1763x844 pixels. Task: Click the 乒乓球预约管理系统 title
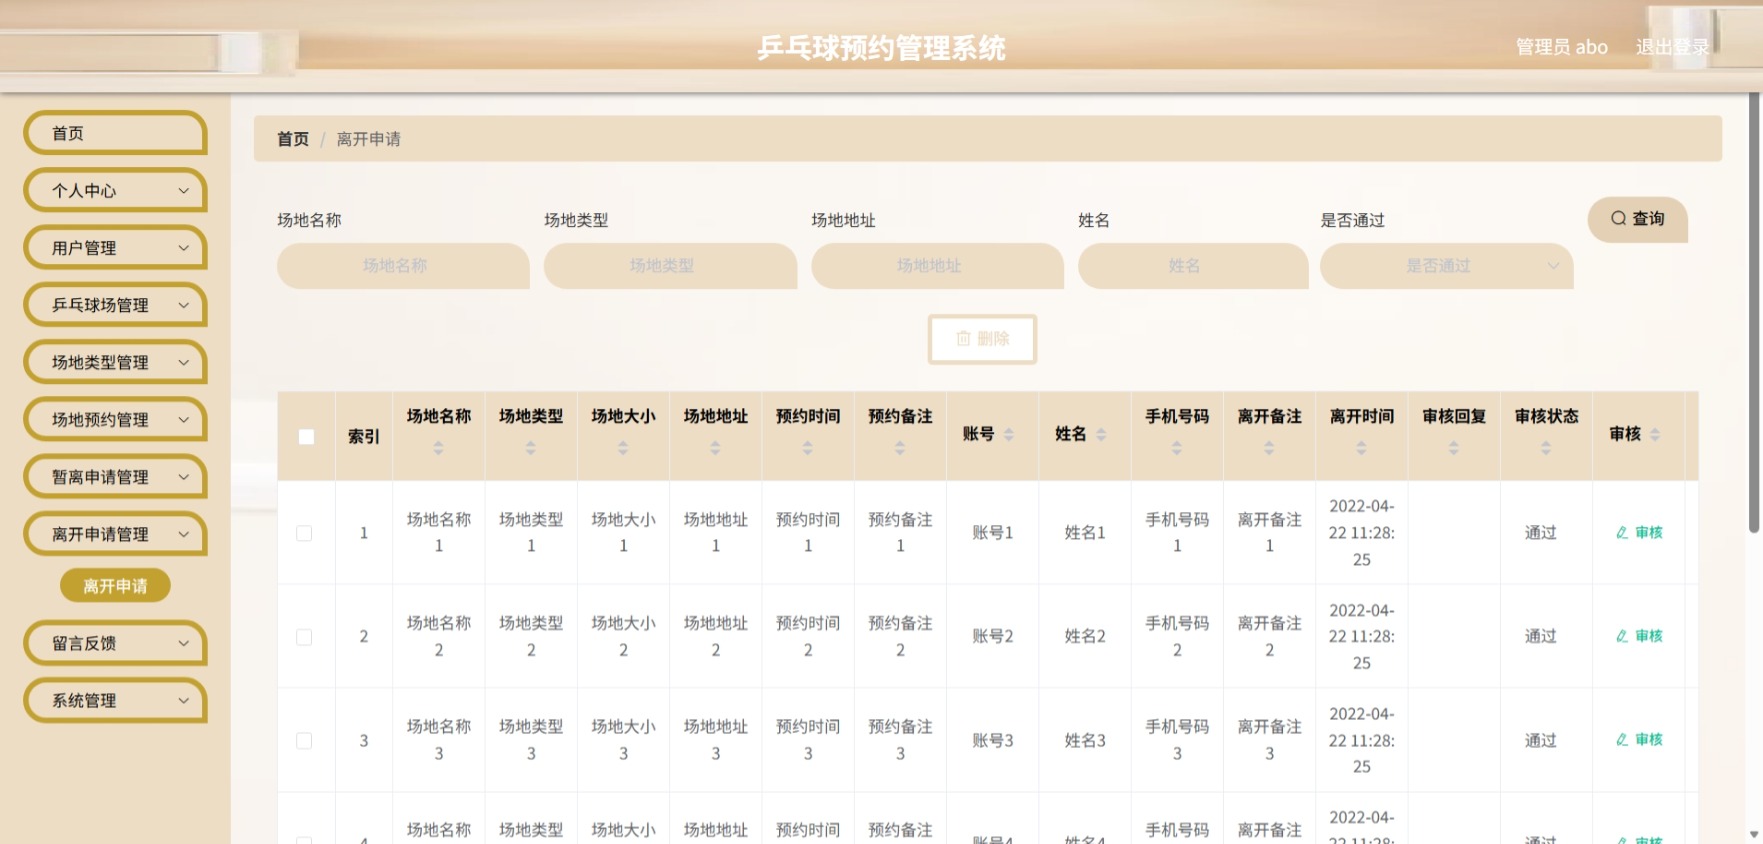click(881, 48)
